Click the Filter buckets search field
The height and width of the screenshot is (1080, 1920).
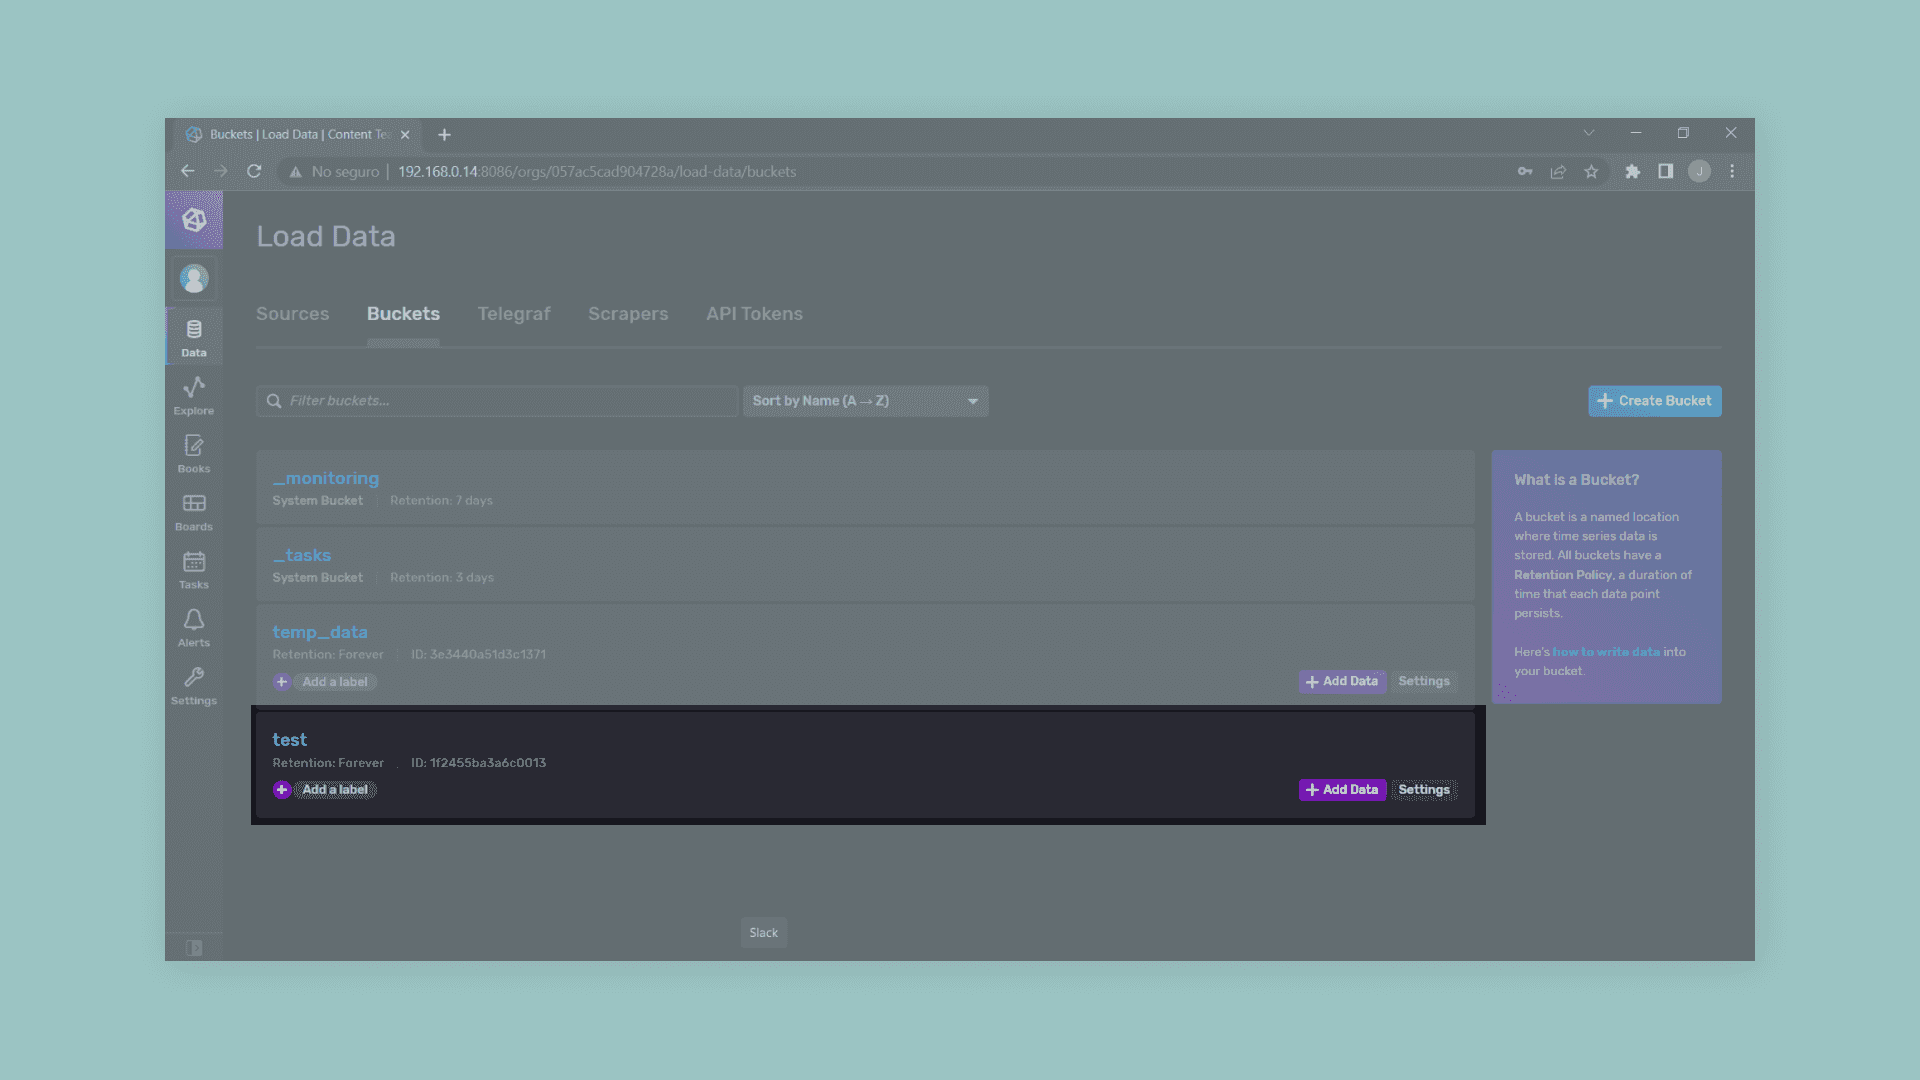[x=497, y=401]
